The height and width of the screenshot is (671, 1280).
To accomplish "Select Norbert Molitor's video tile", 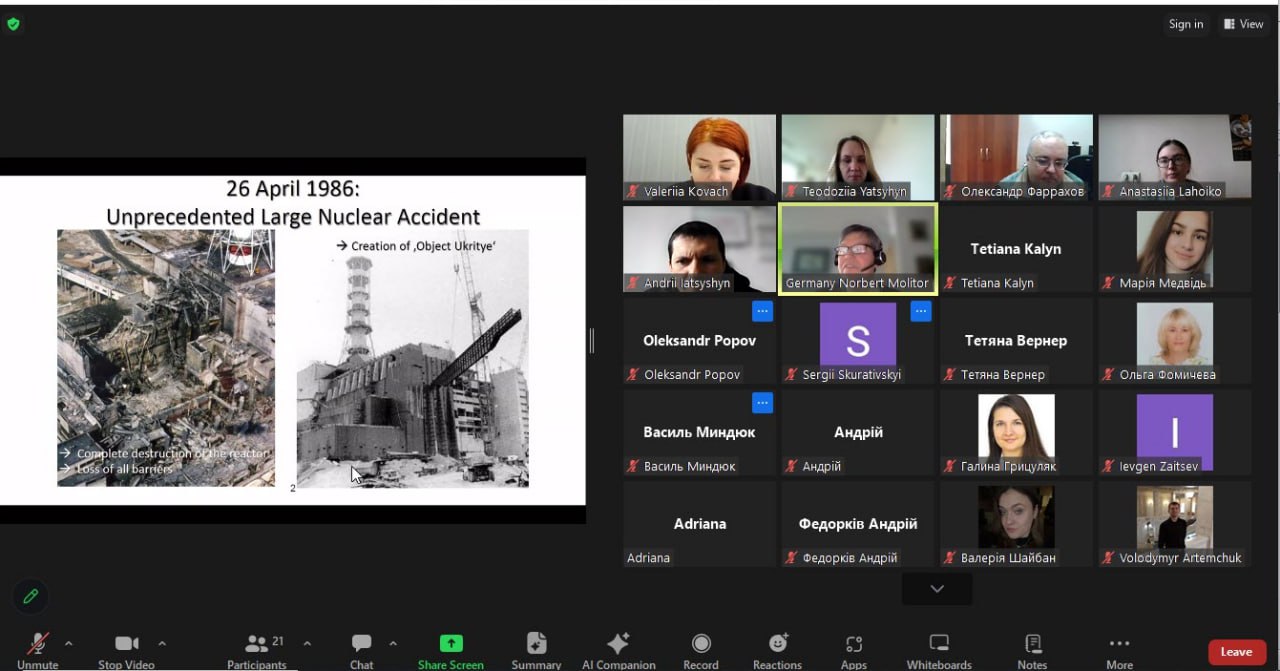I will (x=857, y=248).
